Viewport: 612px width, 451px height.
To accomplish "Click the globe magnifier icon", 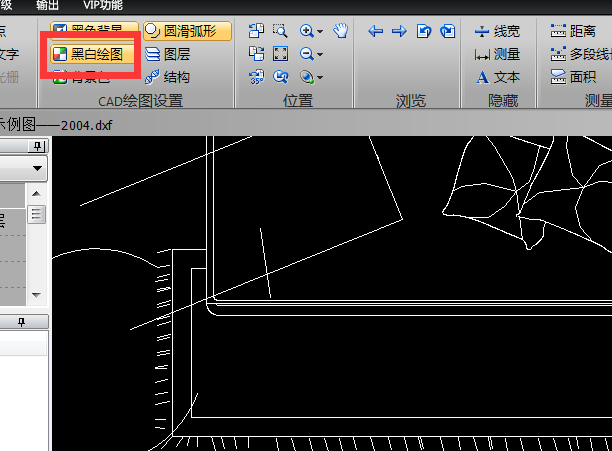I will (307, 77).
